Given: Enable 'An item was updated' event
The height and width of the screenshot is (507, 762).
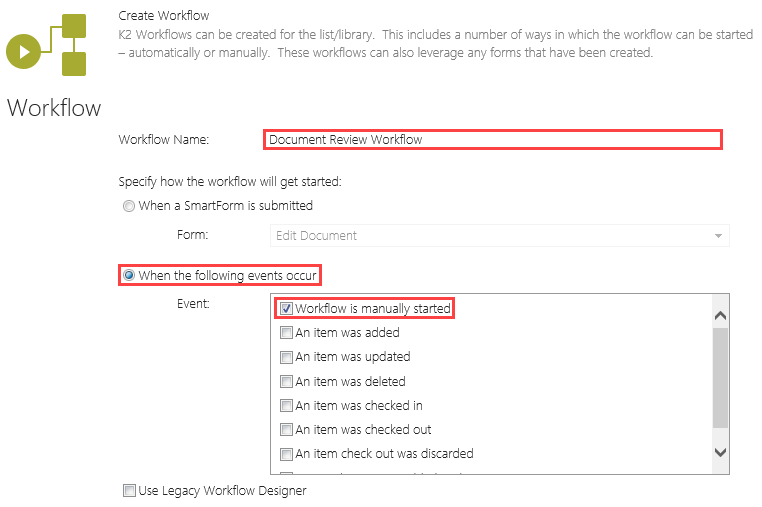Looking at the screenshot, I should (287, 357).
